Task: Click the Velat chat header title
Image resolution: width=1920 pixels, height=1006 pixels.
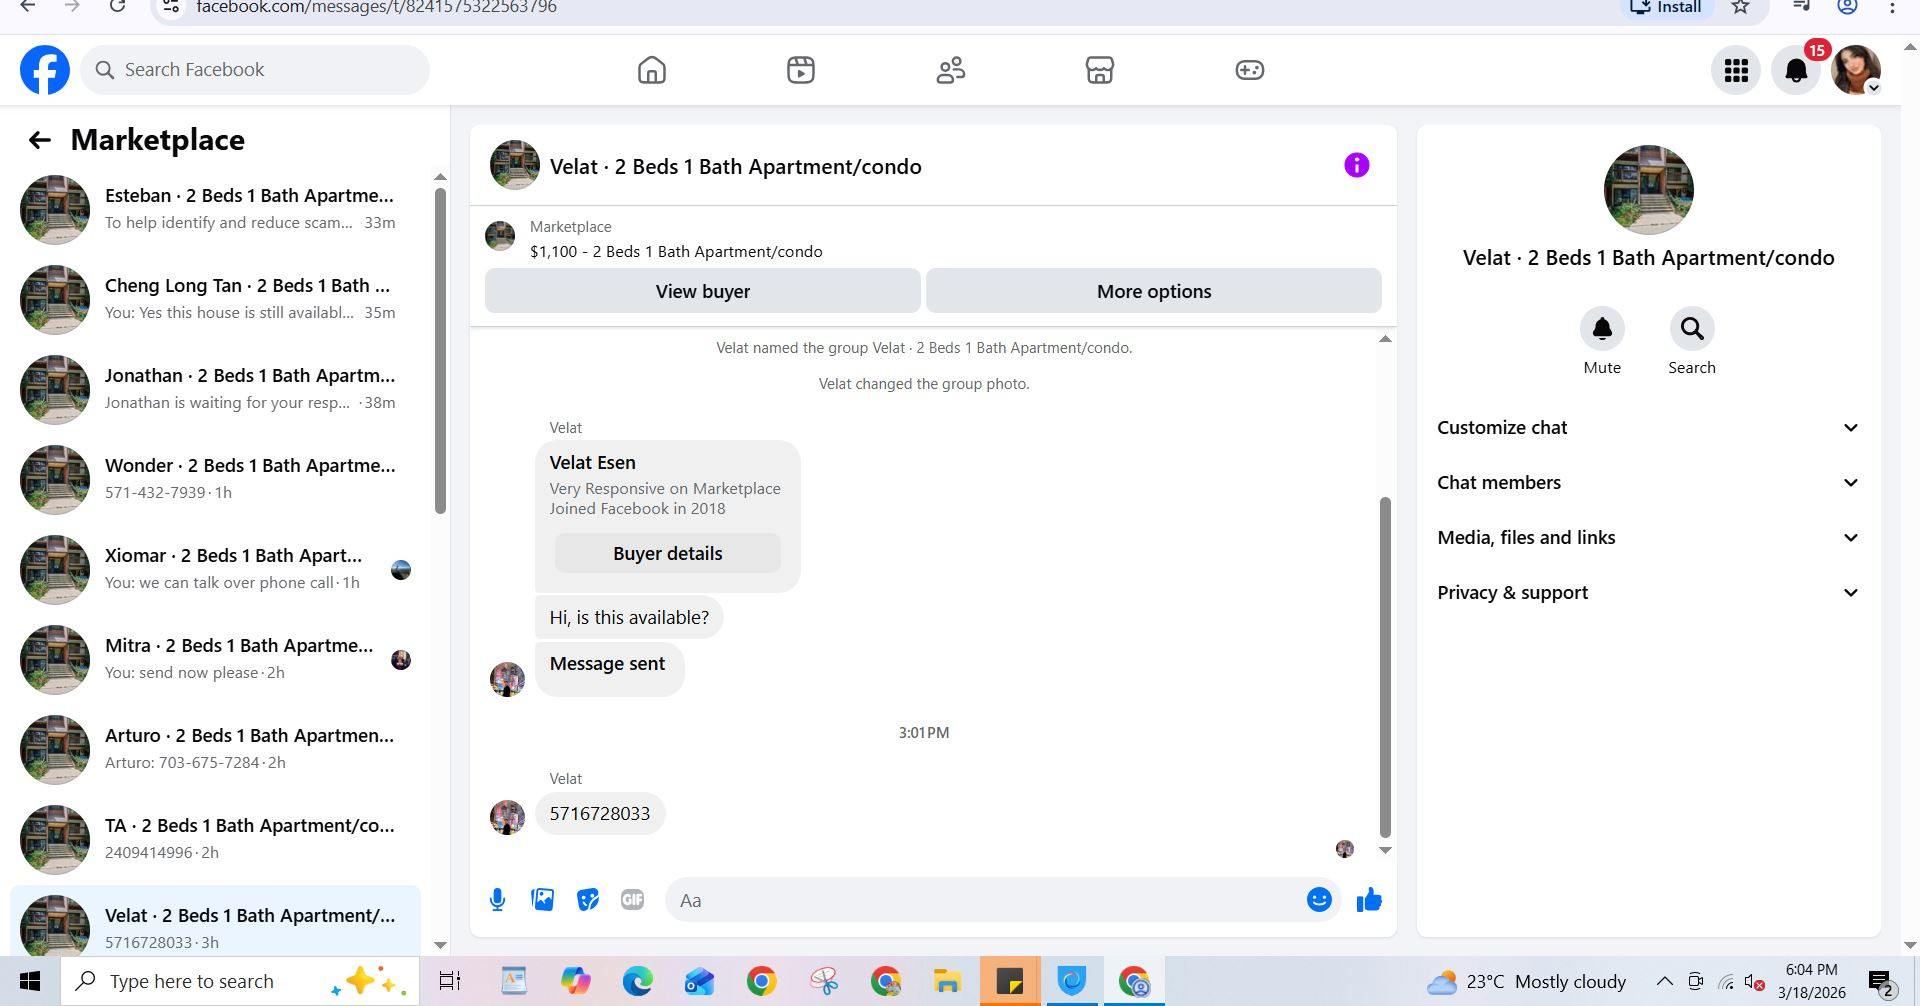Action: coord(736,167)
